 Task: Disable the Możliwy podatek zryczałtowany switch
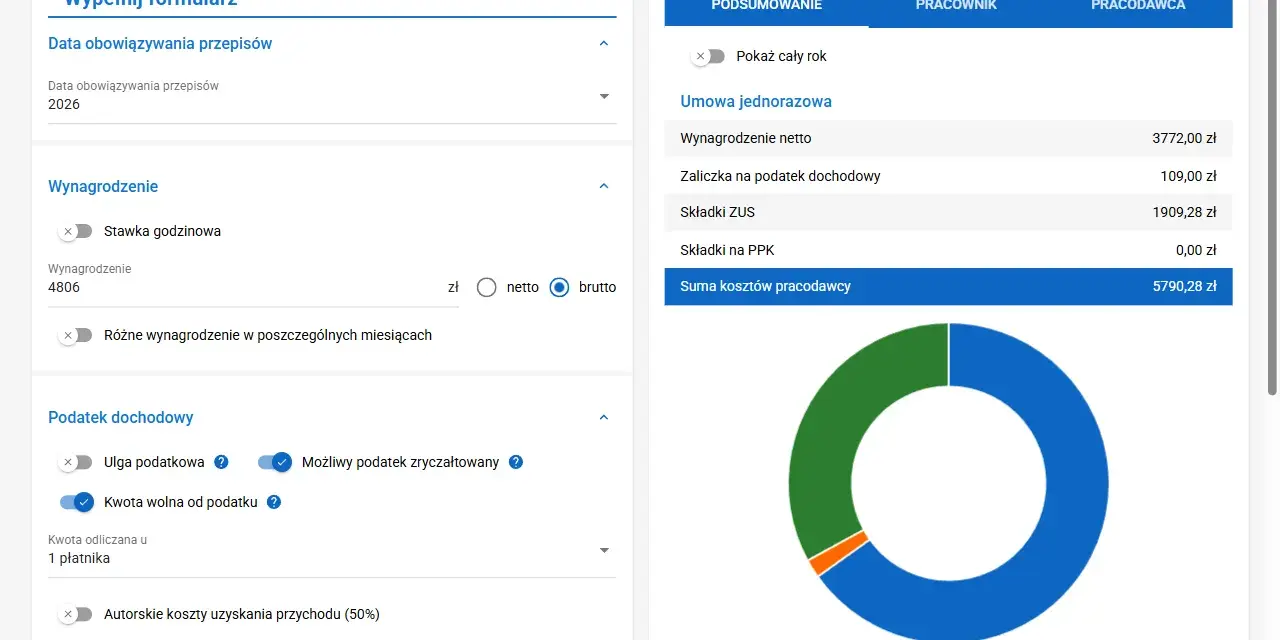275,462
